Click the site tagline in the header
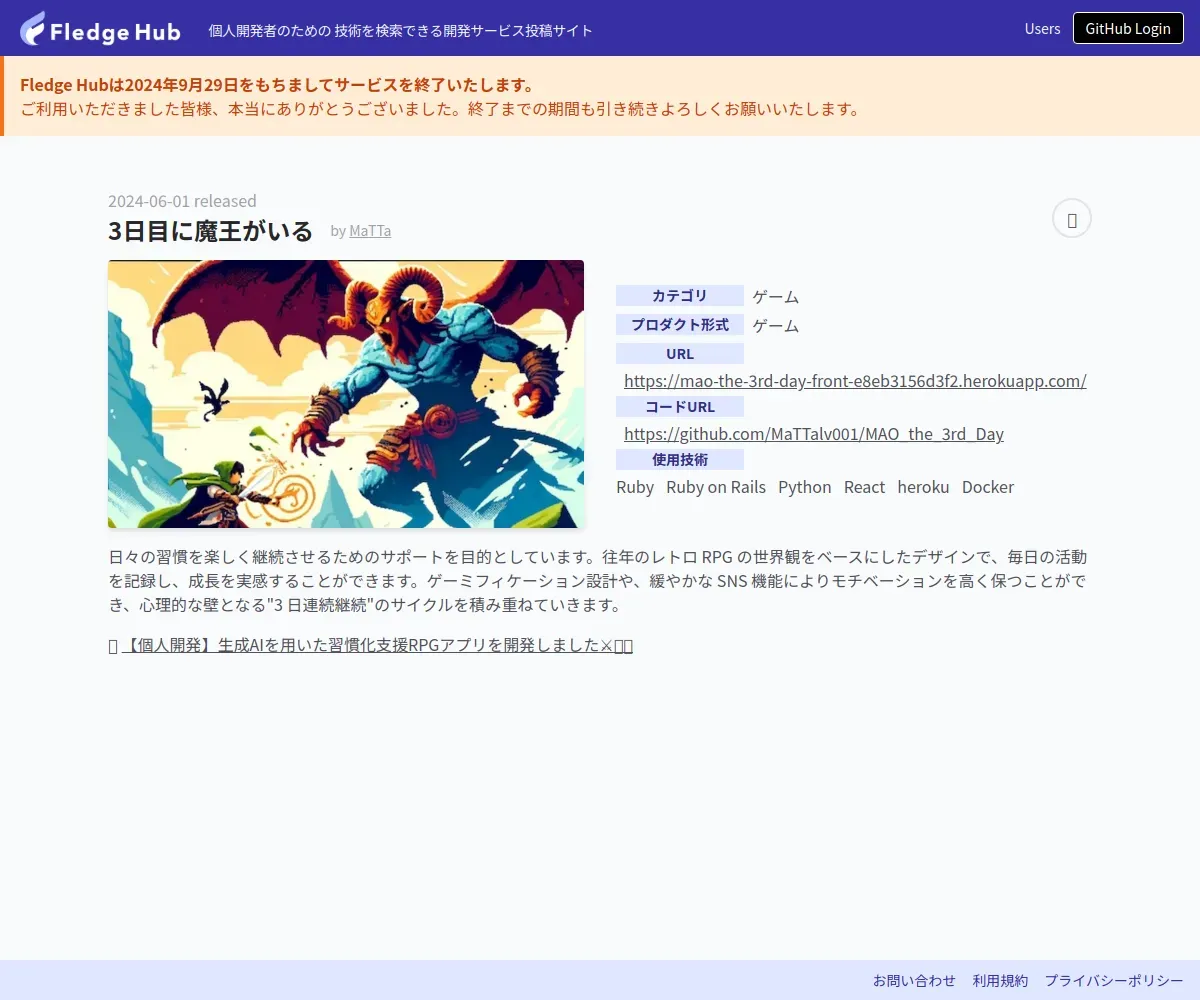 point(400,30)
